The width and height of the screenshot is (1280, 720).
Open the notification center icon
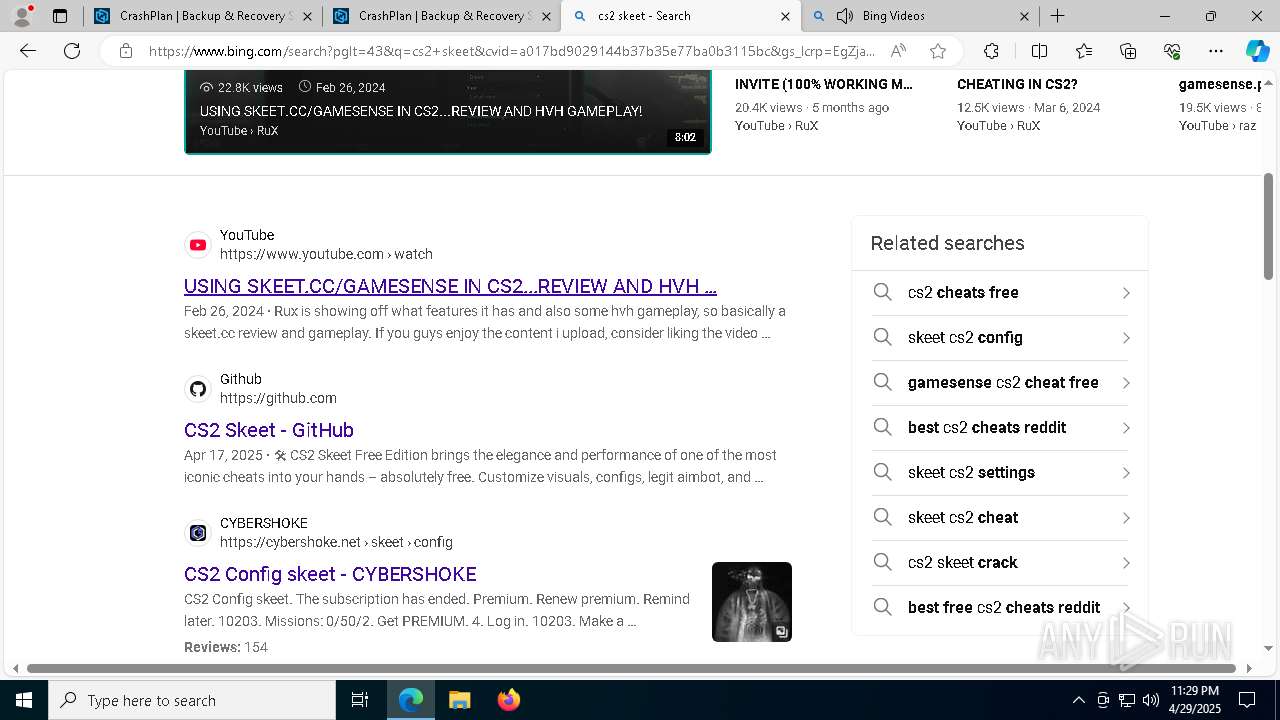pyautogui.click(x=1247, y=700)
